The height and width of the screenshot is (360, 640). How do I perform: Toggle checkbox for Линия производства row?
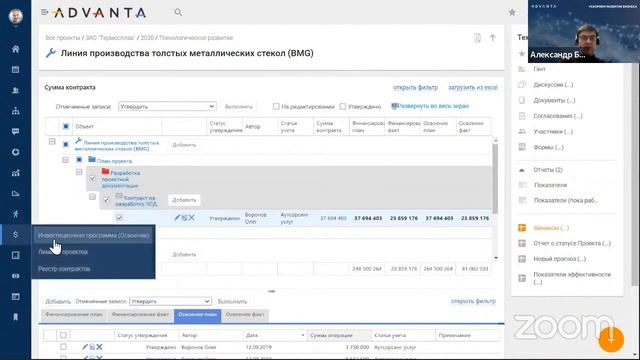(x=66, y=144)
